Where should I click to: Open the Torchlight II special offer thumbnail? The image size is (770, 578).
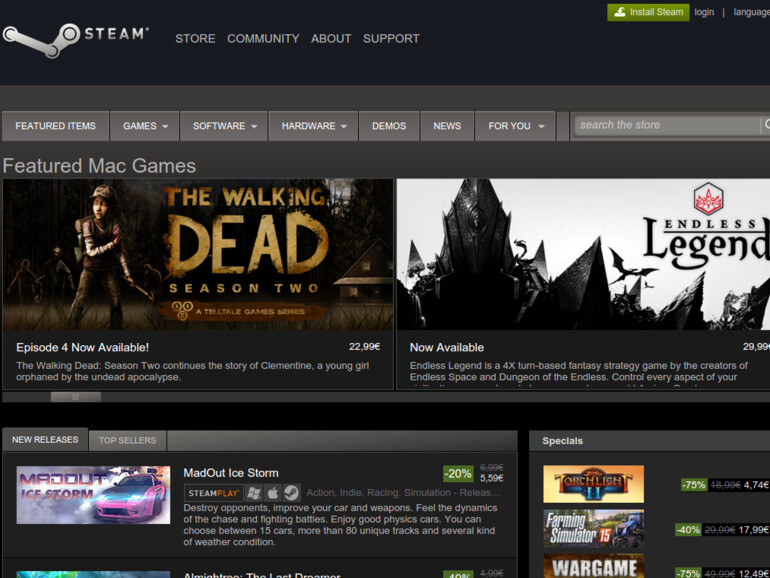593,484
